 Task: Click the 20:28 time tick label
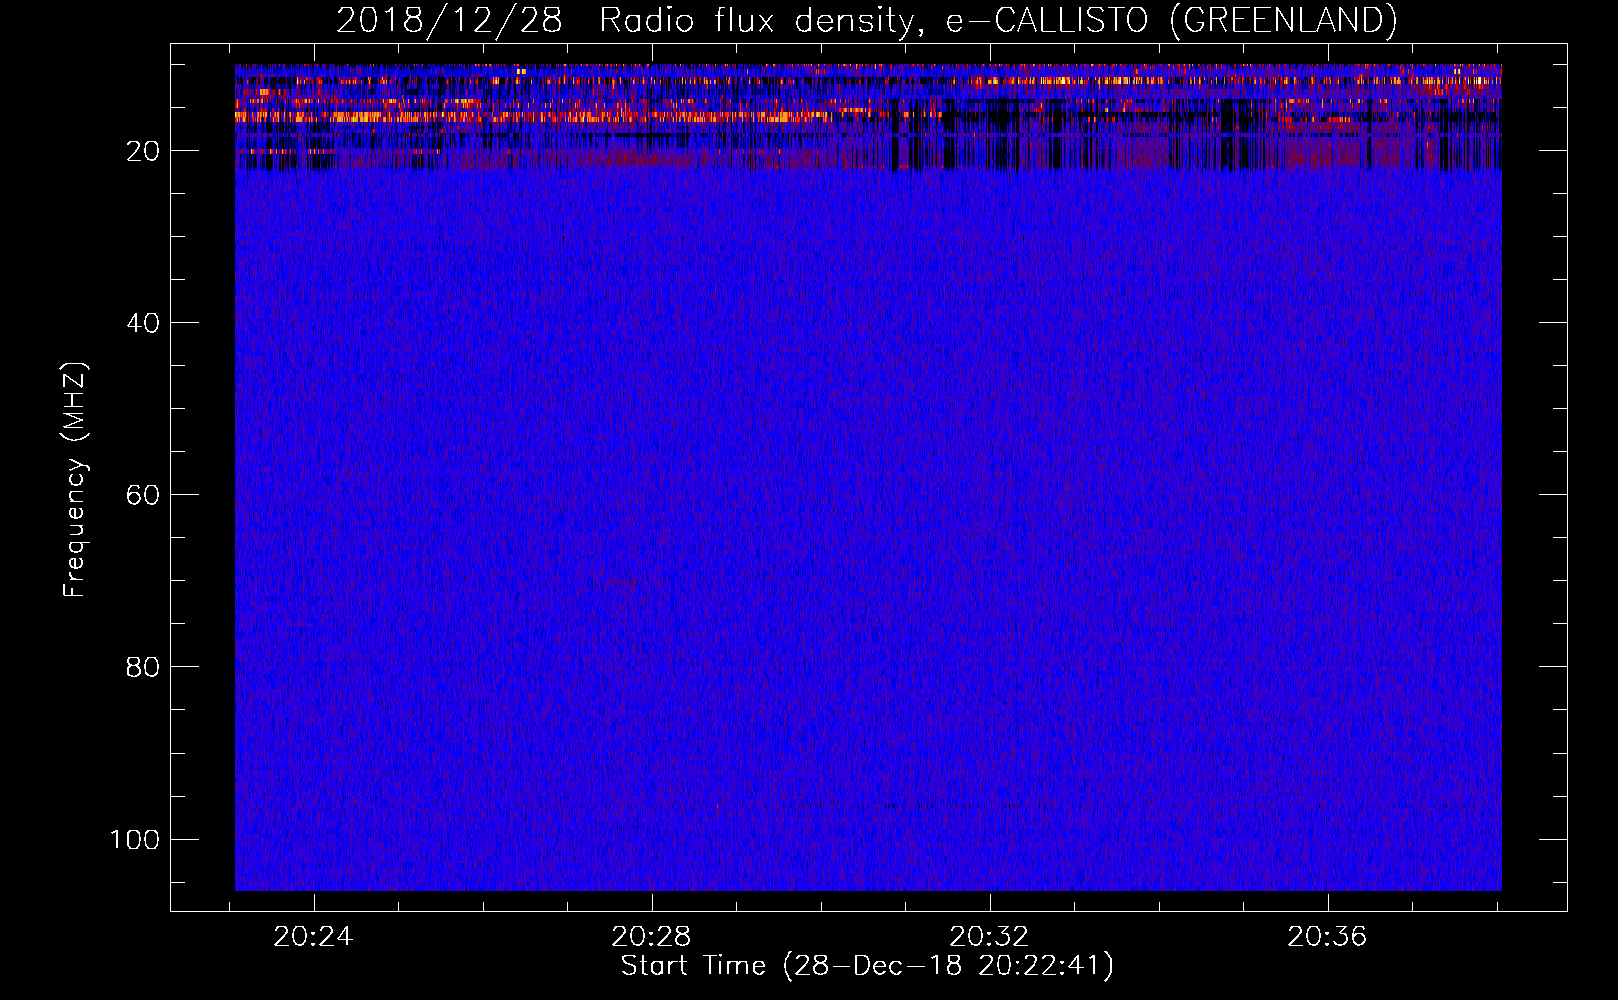coord(651,937)
